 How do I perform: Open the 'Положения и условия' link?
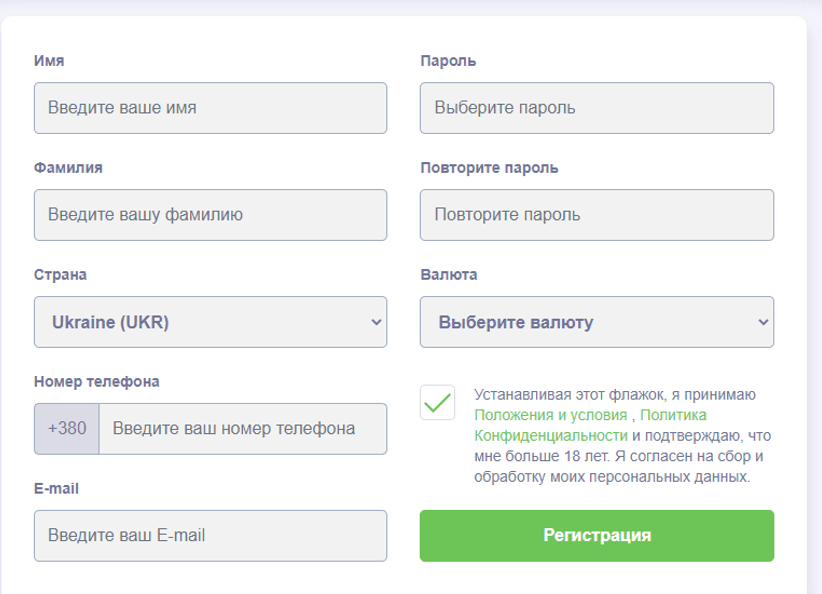[551, 414]
